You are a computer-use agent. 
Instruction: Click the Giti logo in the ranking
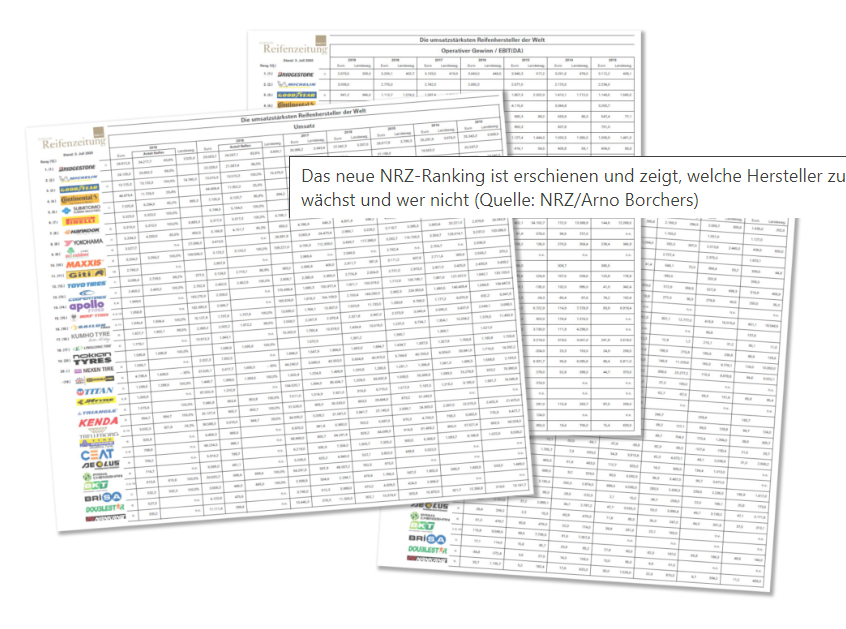[x=86, y=274]
